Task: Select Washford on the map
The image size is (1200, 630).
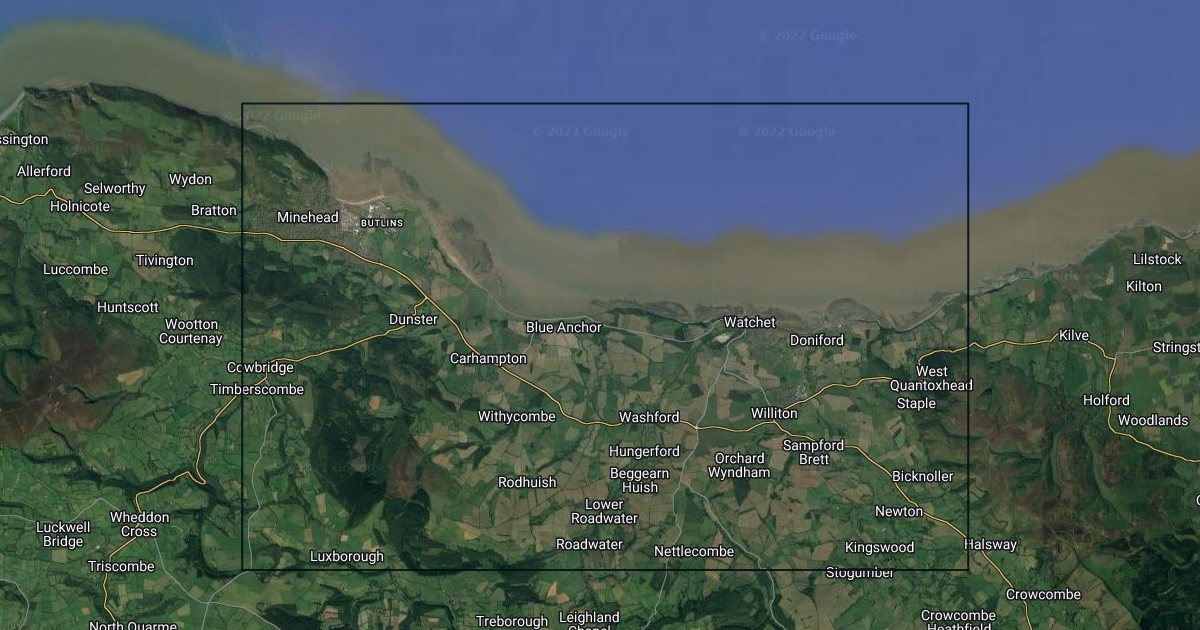Action: (649, 417)
